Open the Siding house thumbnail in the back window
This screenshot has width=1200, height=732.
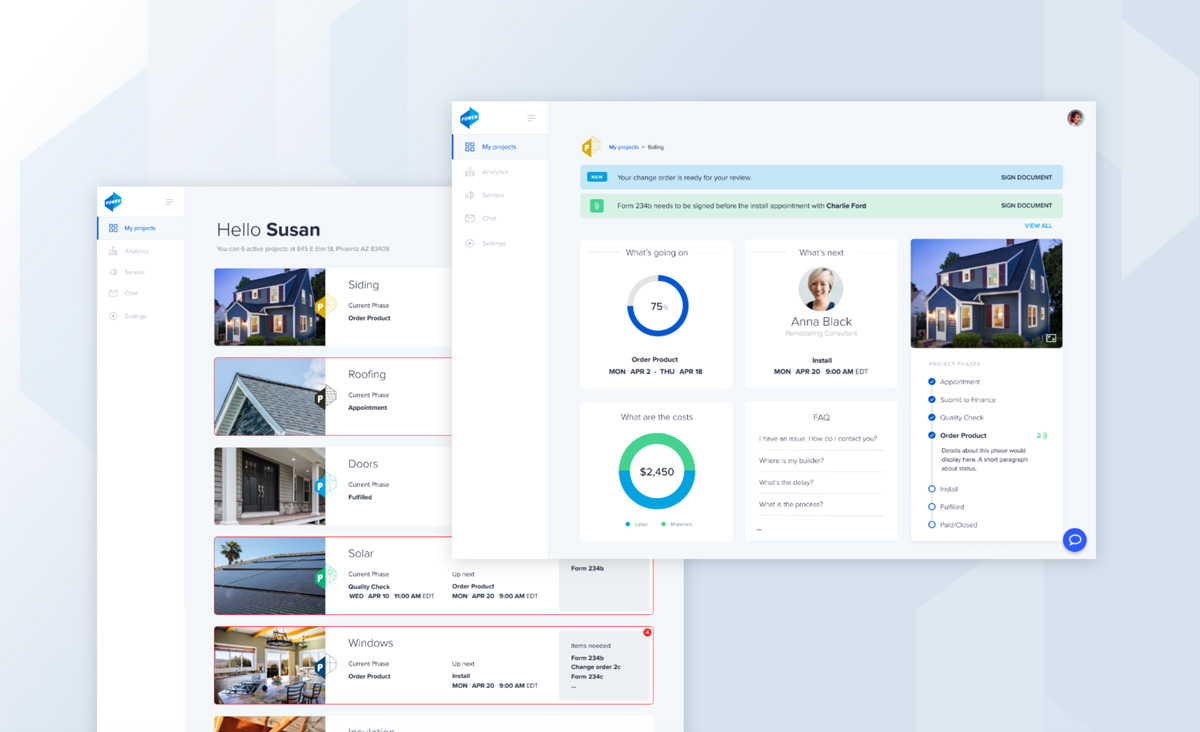coord(269,307)
